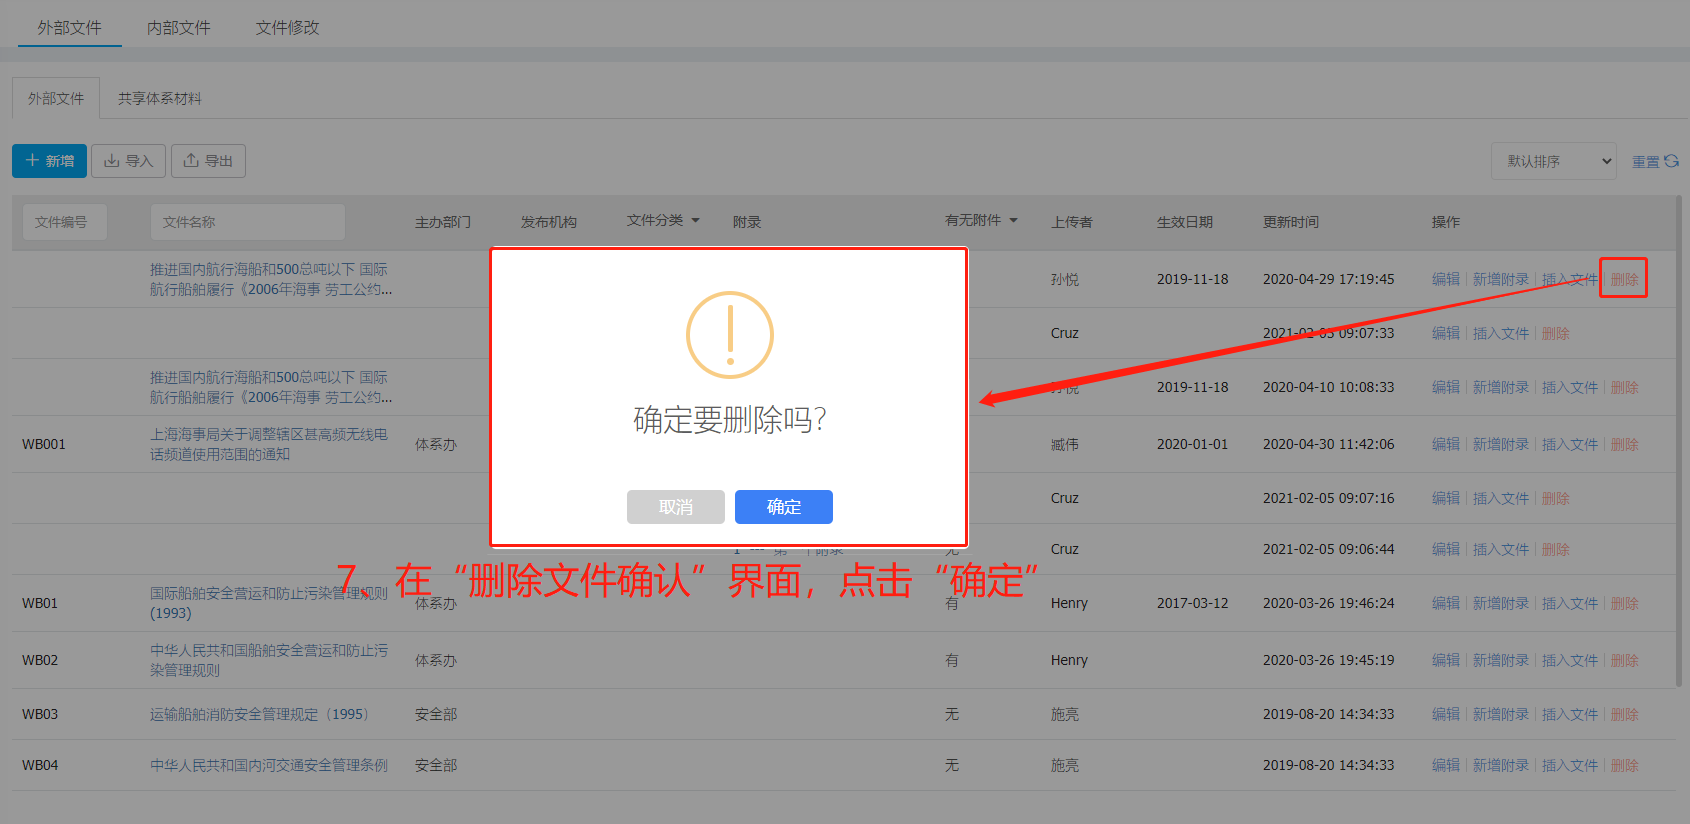Click the 重置 refresh icon
This screenshot has width=1690, height=824.
(x=1671, y=161)
